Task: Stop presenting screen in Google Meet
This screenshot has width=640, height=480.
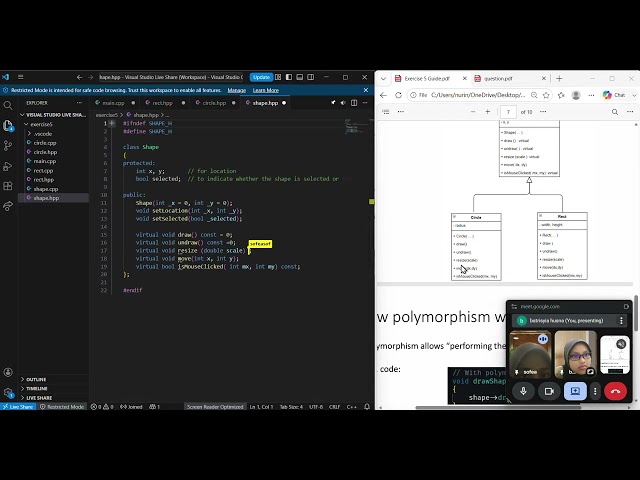Action: tap(575, 391)
